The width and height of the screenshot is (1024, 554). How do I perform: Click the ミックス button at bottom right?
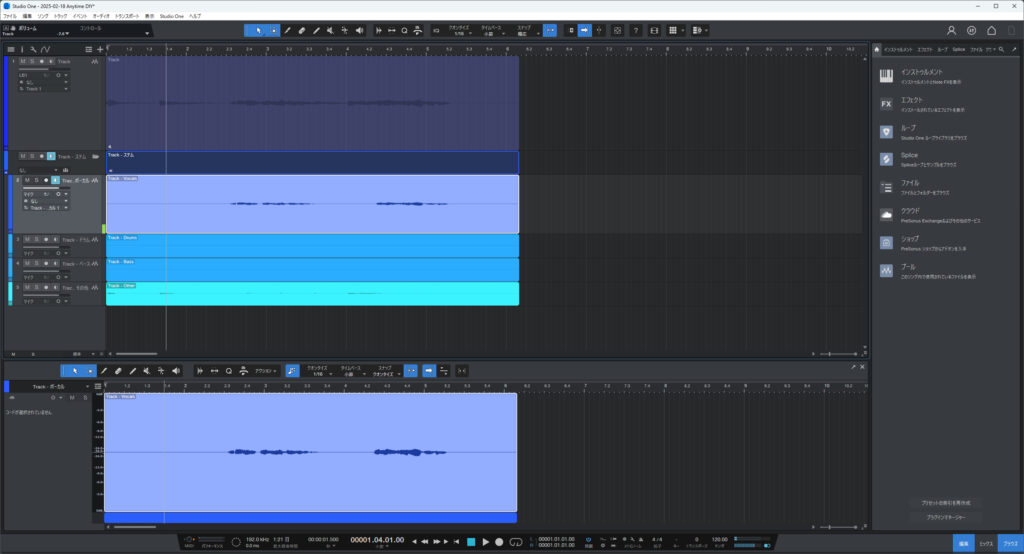point(986,543)
